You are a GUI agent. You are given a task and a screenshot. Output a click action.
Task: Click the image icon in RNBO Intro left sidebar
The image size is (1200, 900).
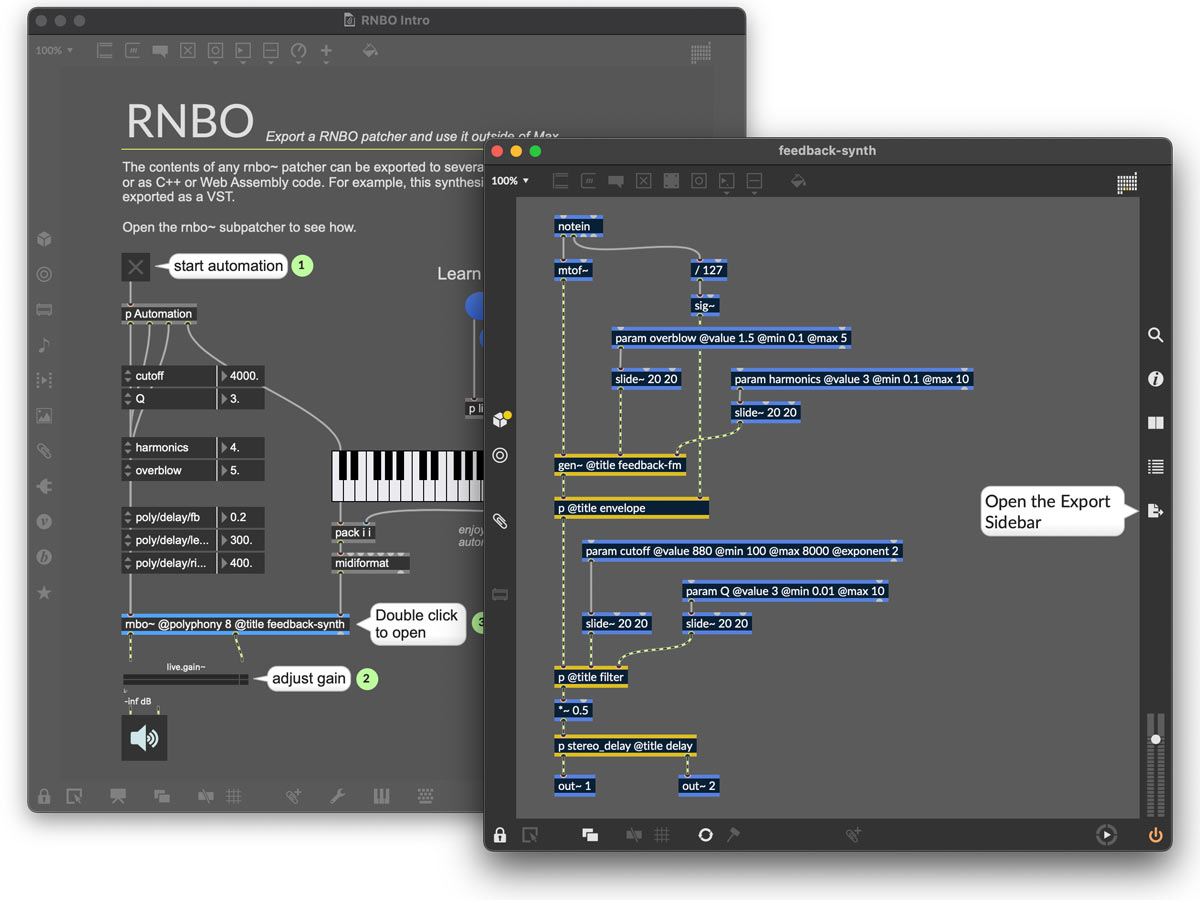coord(44,416)
